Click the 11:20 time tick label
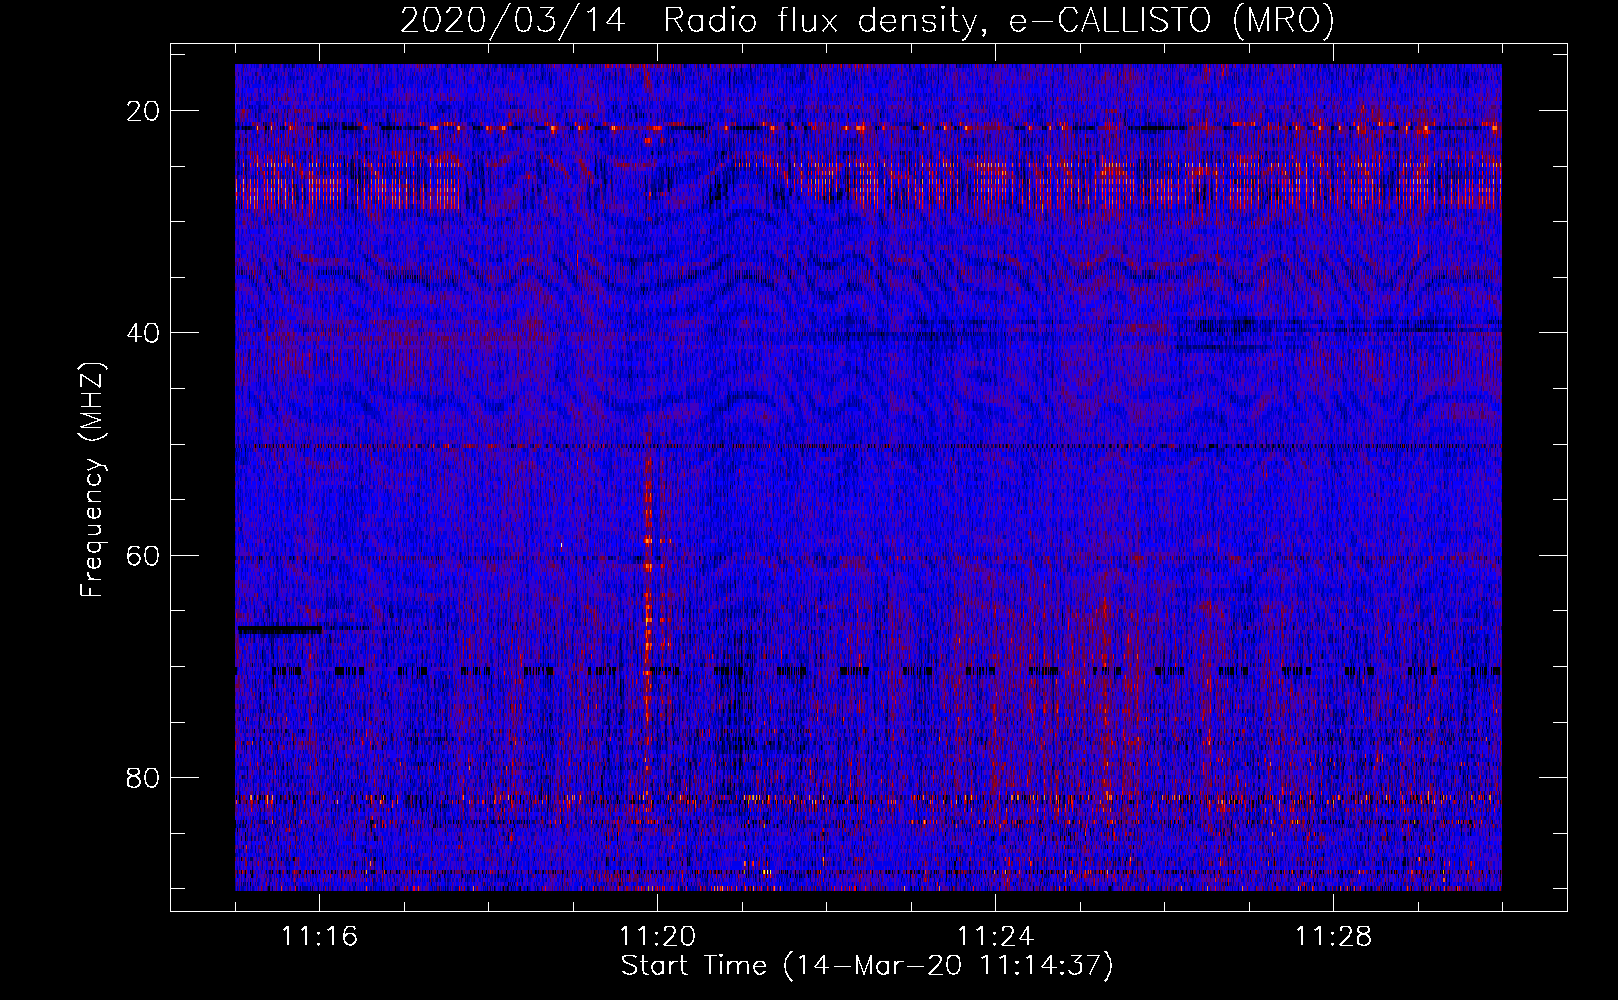The height and width of the screenshot is (1000, 1618). 658,937
